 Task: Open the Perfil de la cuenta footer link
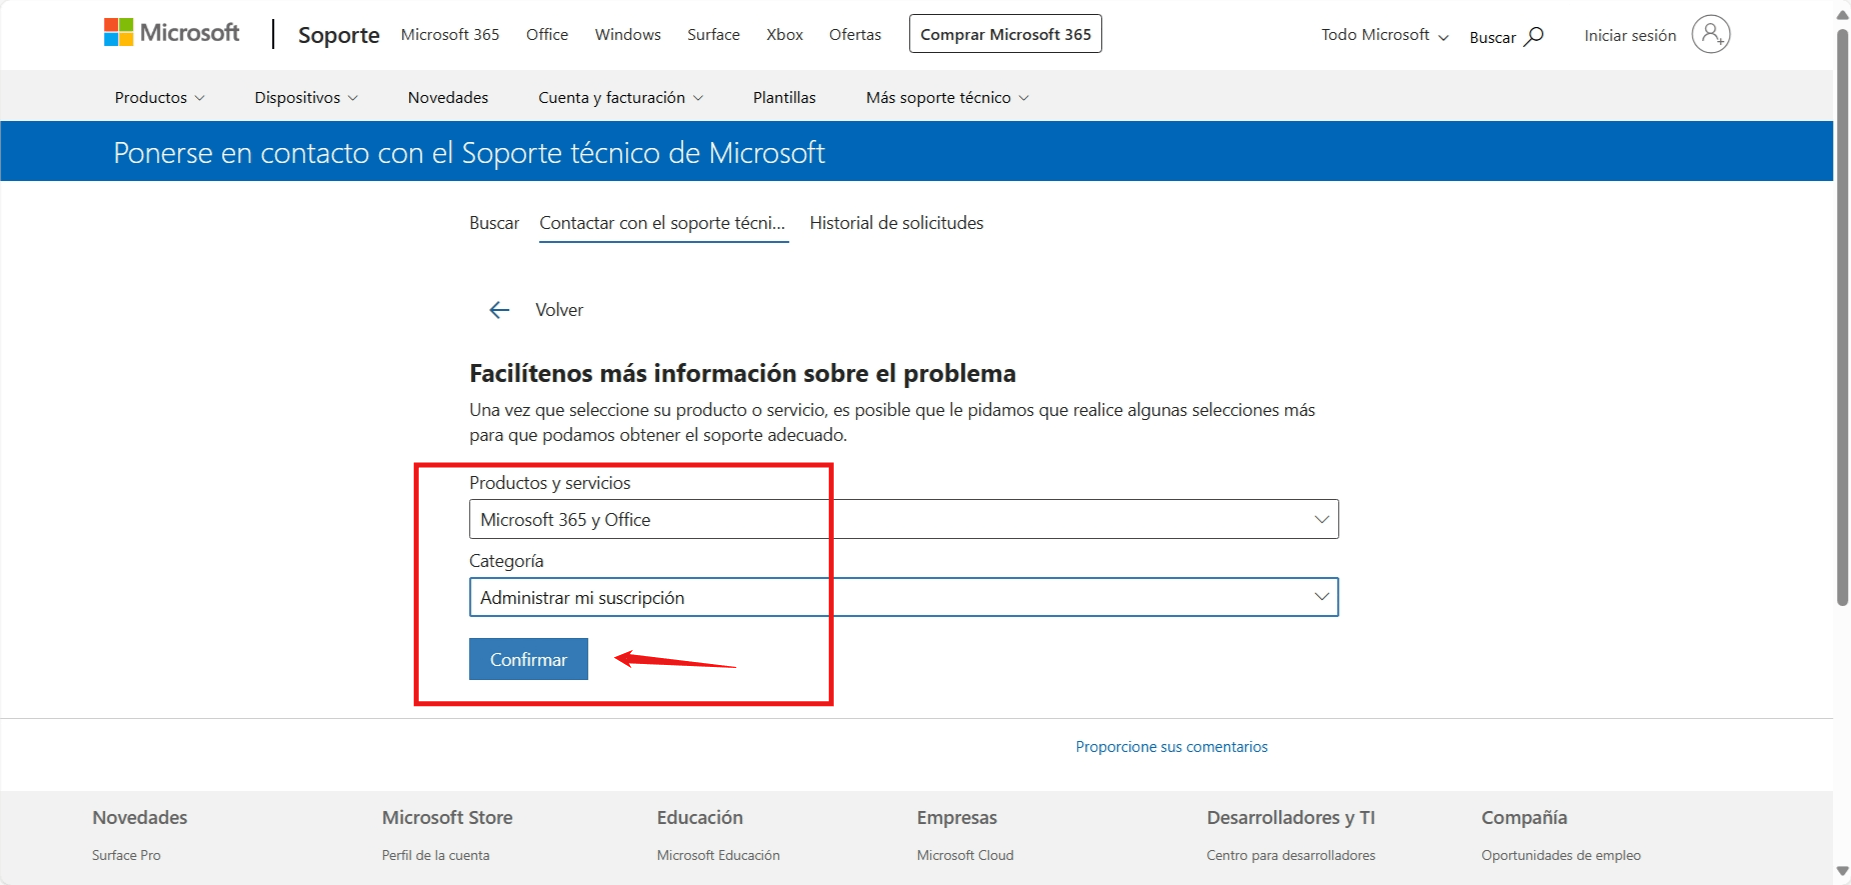pos(436,855)
